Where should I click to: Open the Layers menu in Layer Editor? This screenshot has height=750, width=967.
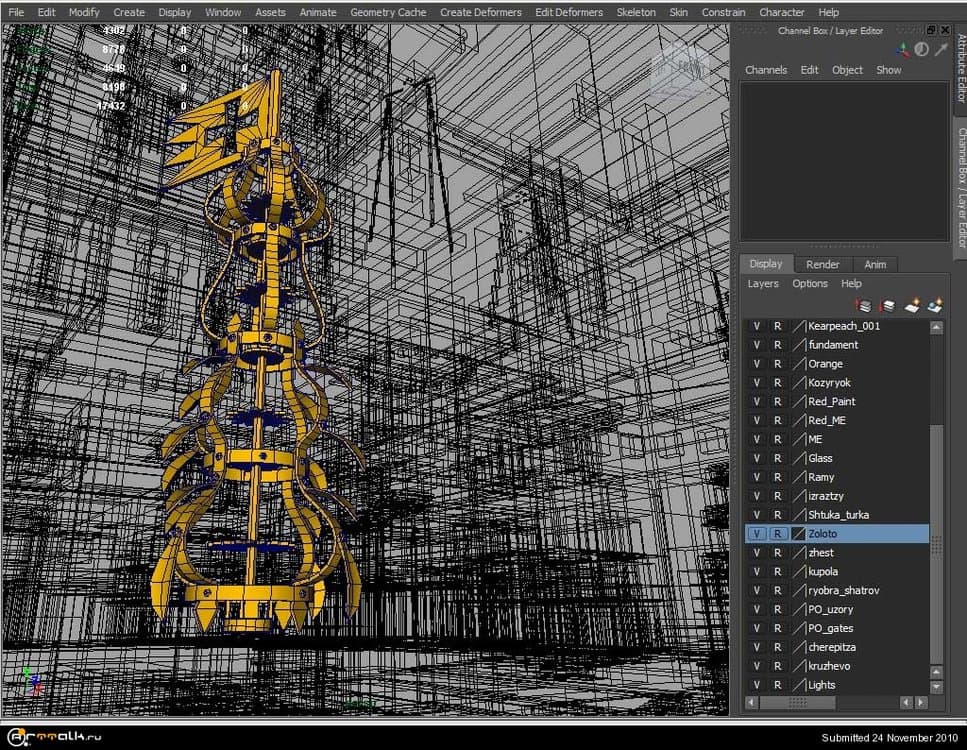pyautogui.click(x=763, y=284)
